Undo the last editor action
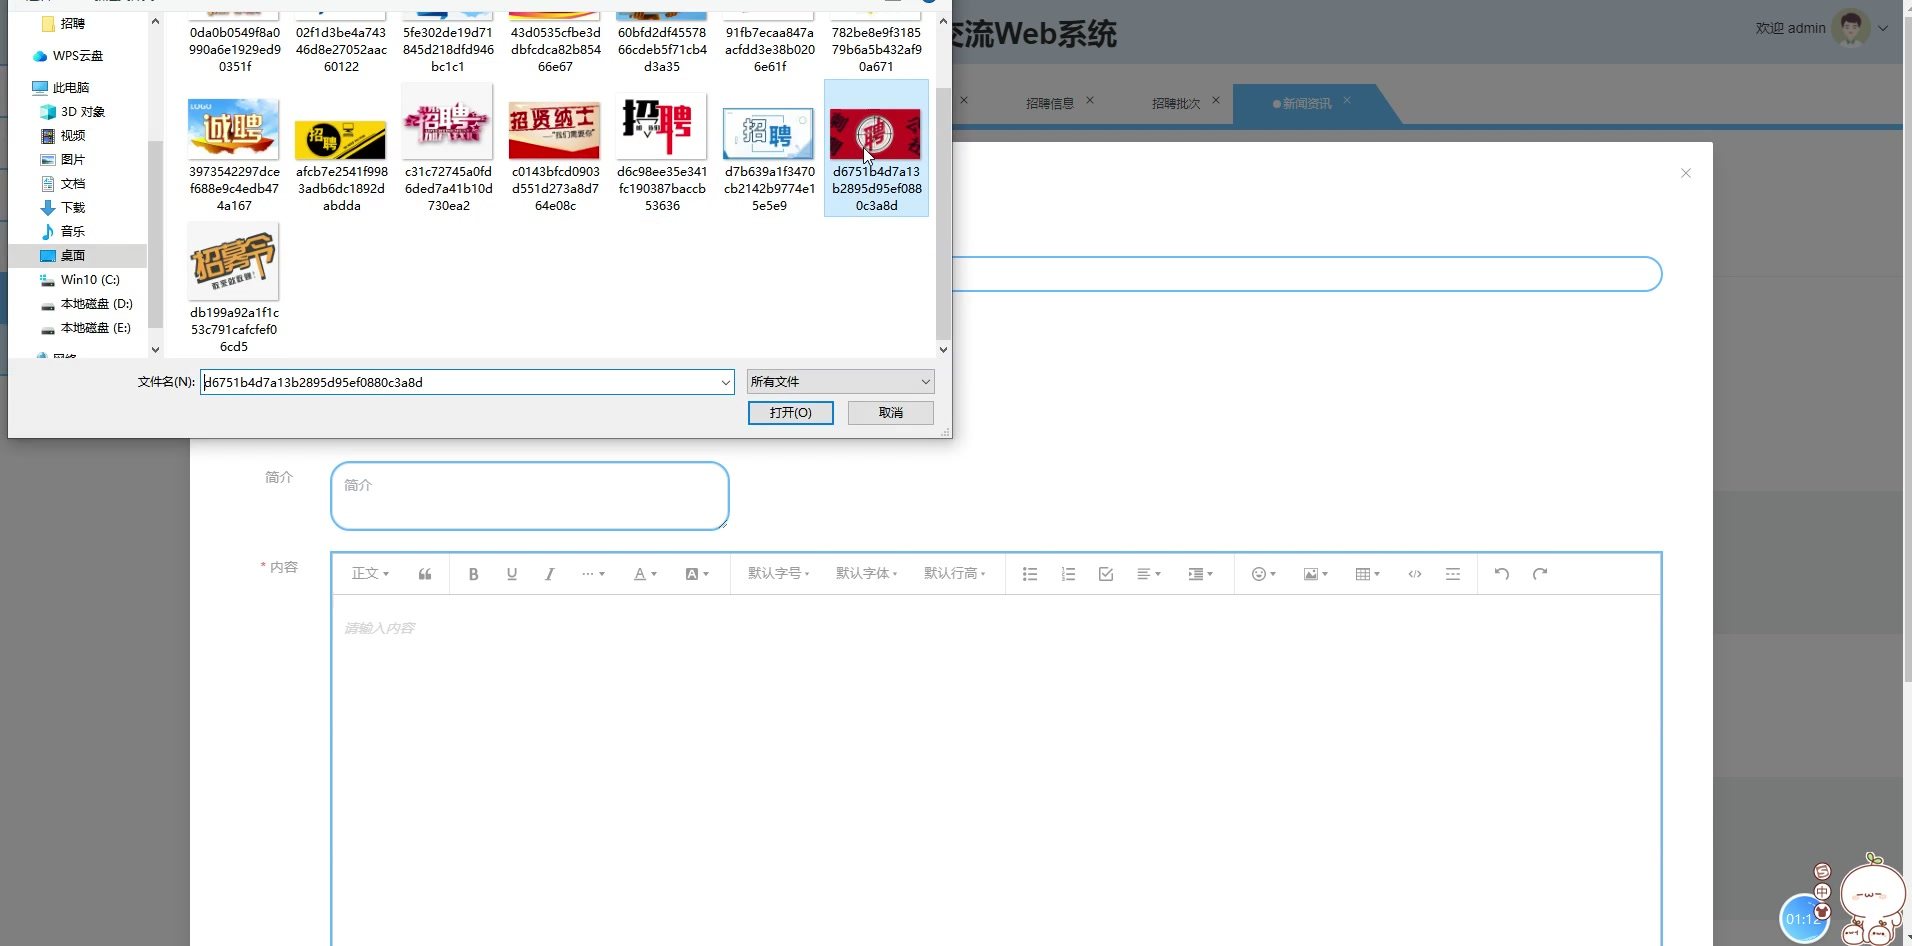 [1502, 574]
